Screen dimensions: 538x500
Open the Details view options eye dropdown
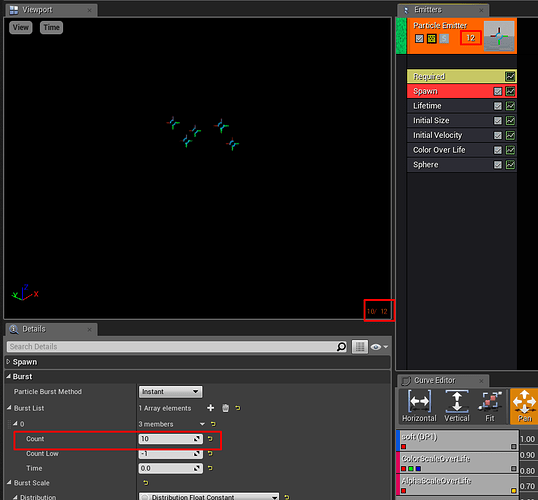tap(379, 347)
